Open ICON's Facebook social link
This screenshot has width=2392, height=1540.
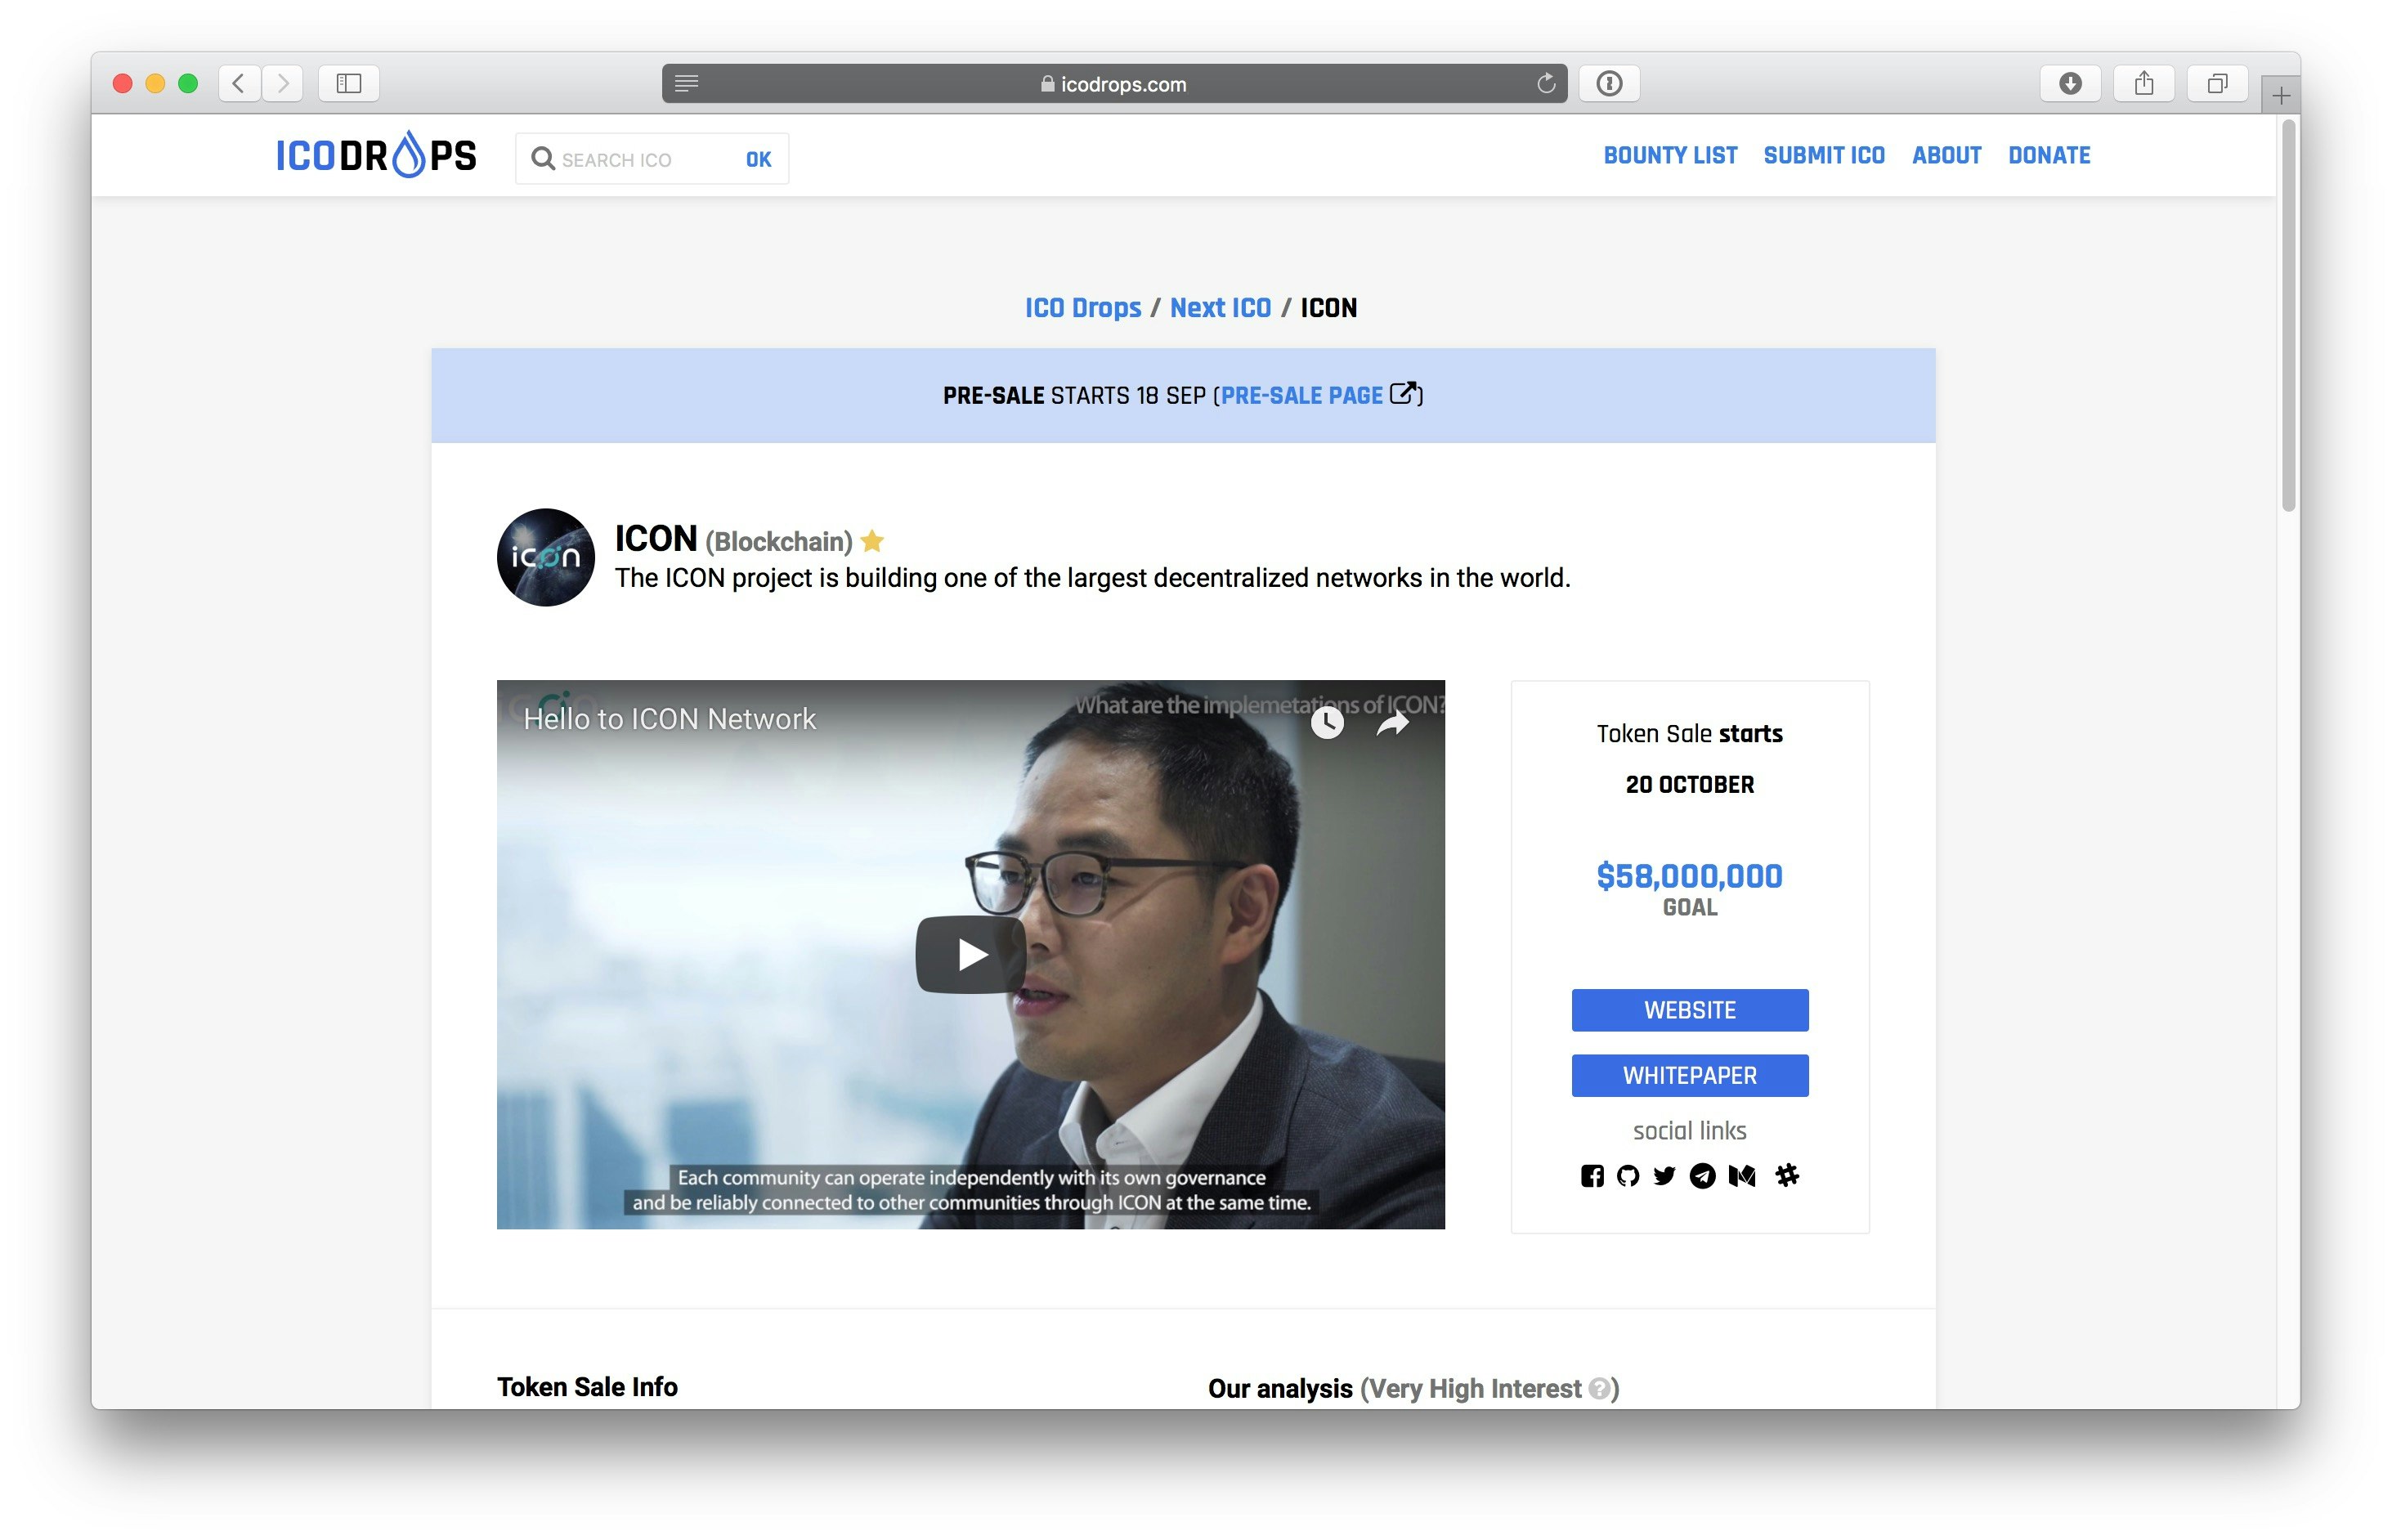pyautogui.click(x=1592, y=1176)
